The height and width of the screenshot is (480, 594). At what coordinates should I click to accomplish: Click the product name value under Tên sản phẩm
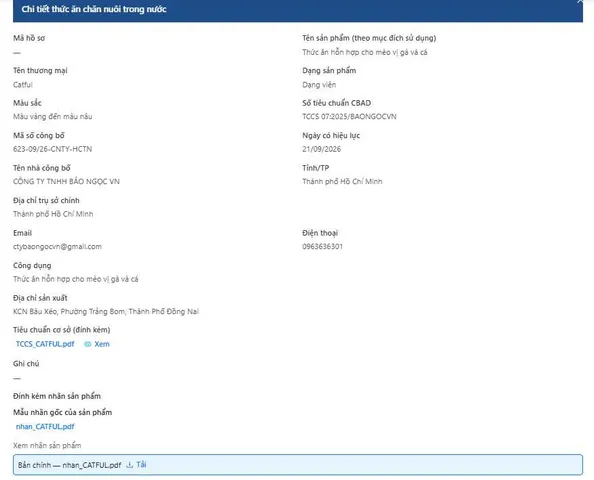pos(364,52)
